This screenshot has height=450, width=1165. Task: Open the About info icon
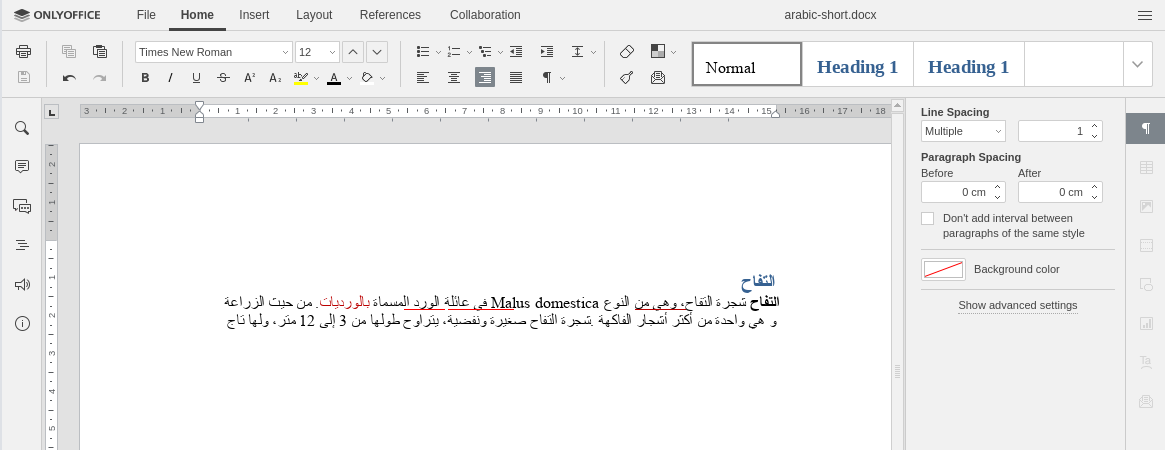coord(22,323)
